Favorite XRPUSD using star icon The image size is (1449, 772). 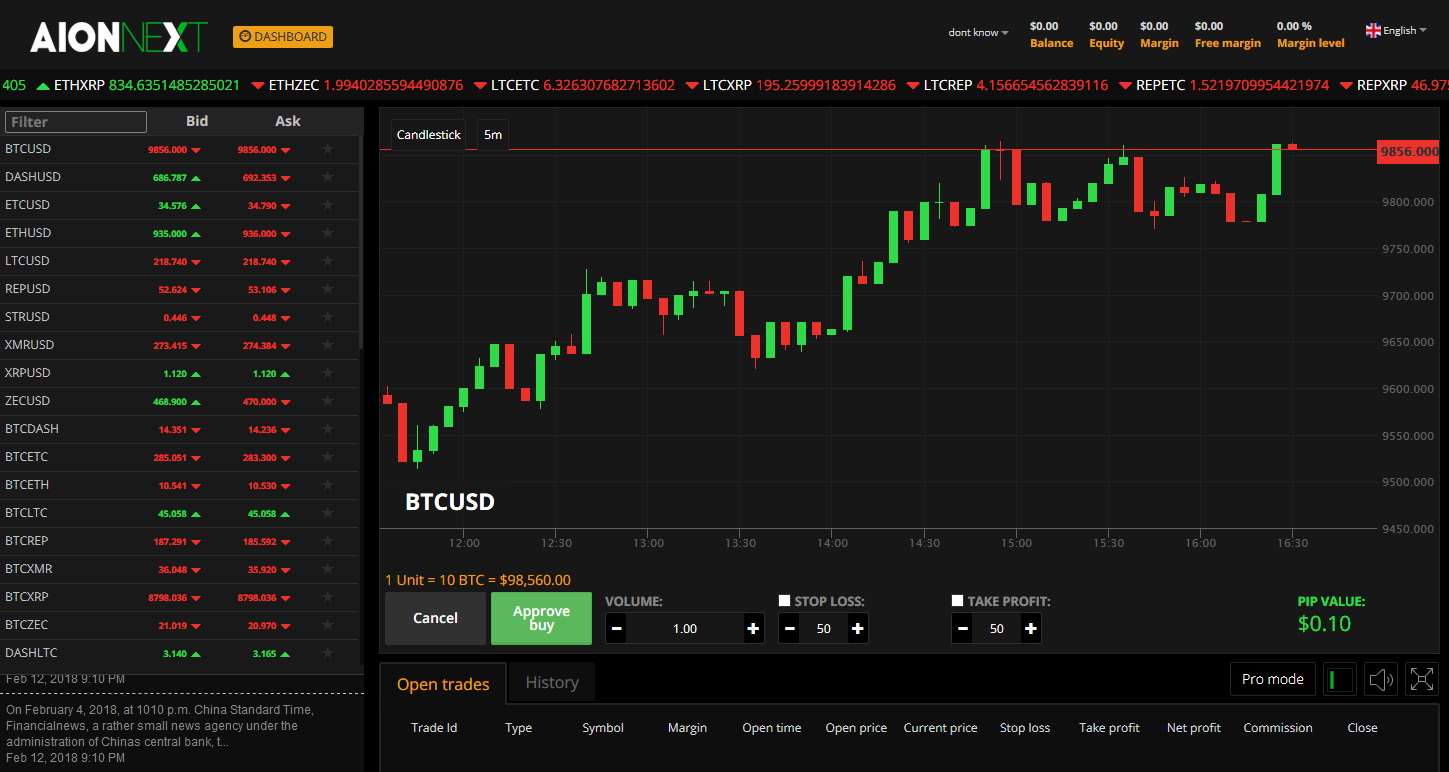click(327, 373)
